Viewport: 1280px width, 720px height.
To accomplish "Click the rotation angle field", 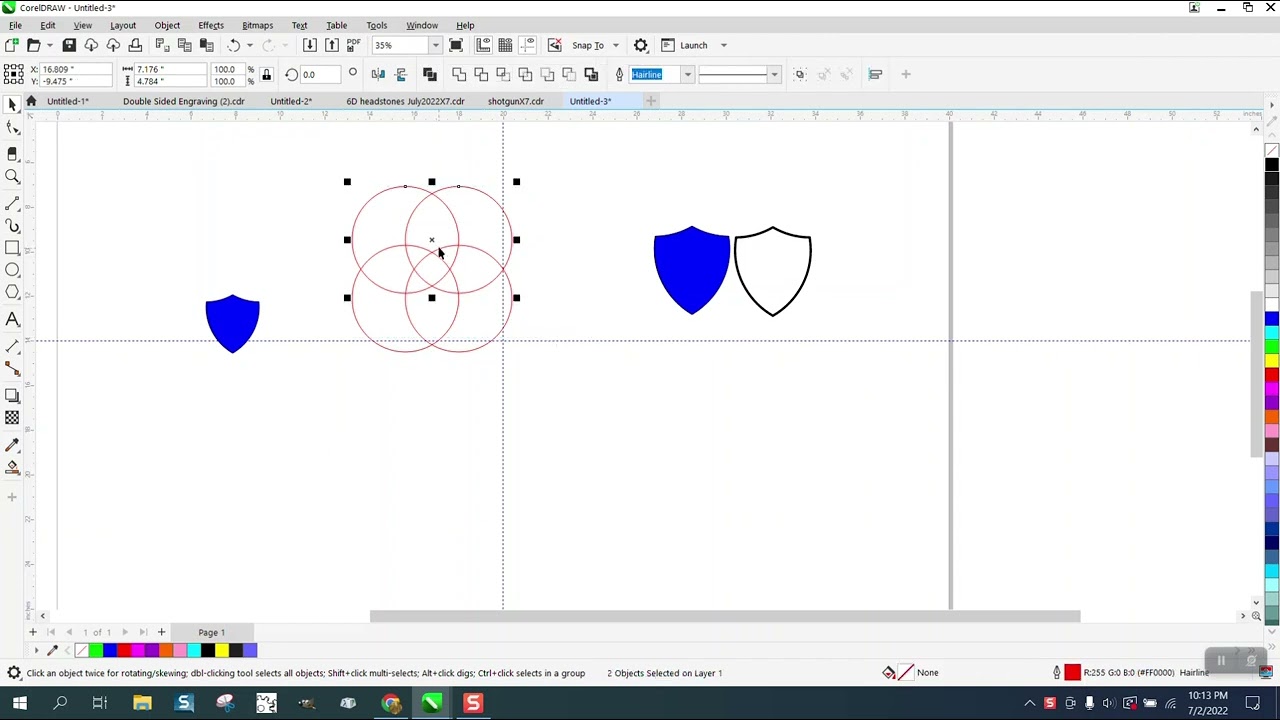I will point(320,74).
